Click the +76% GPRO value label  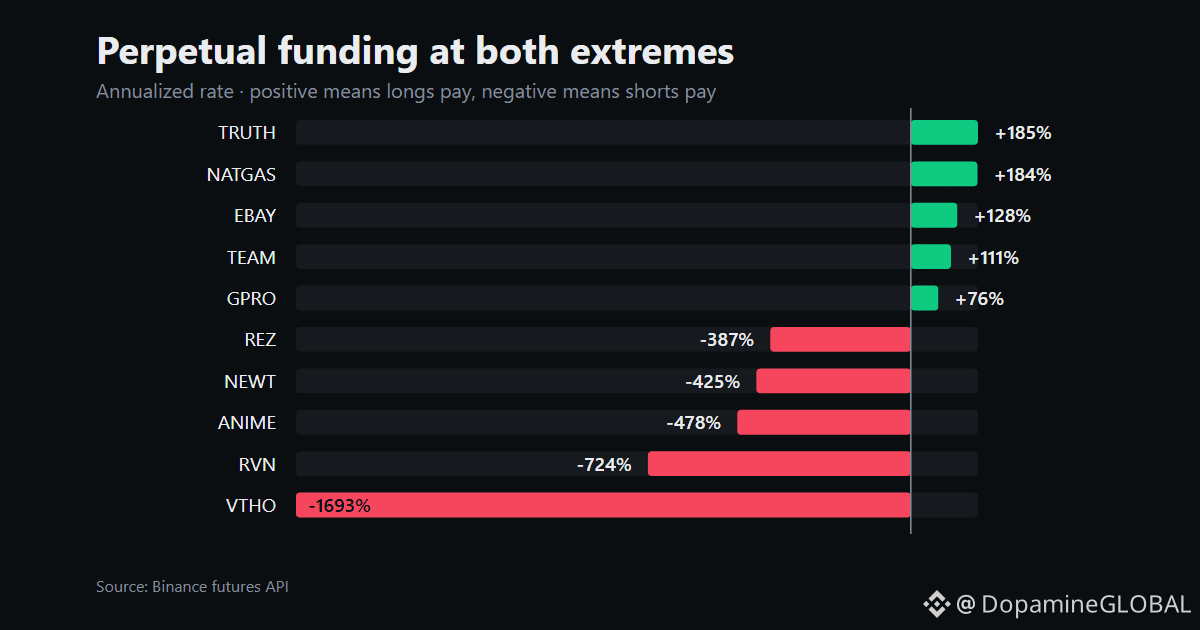pos(980,299)
